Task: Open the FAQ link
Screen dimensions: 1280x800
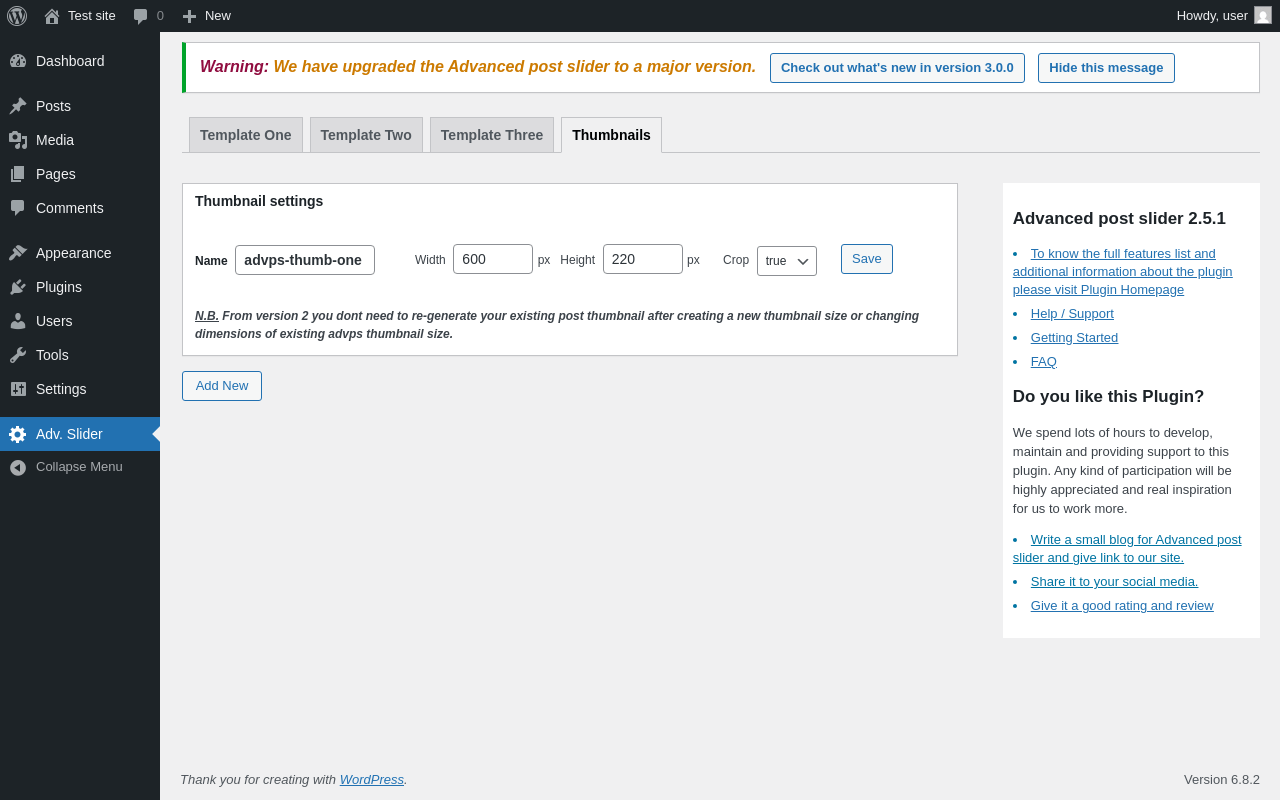Action: (x=1044, y=362)
